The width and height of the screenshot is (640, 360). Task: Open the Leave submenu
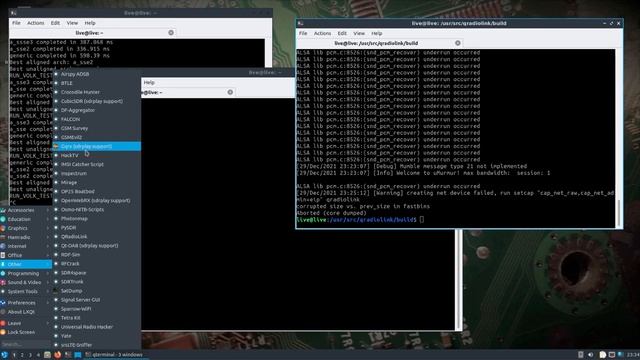coord(26,323)
